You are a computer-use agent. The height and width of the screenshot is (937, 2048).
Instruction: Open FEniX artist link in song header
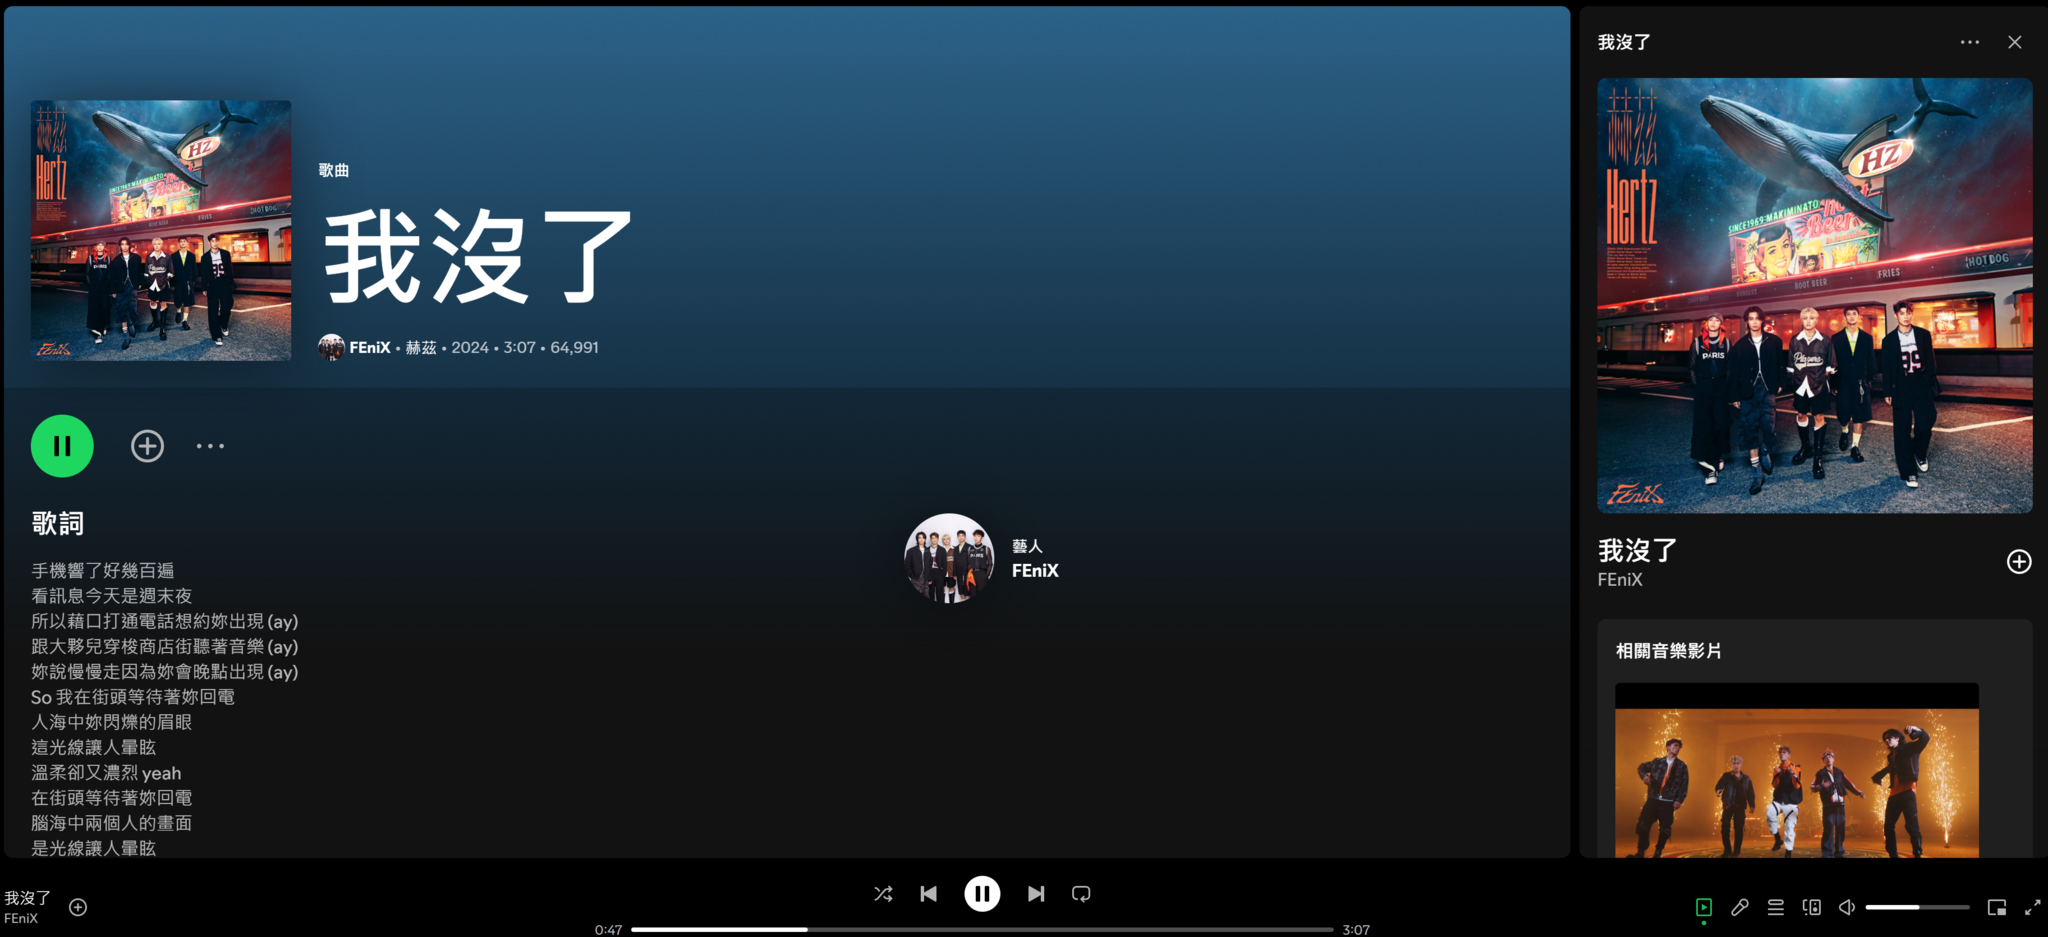coord(370,348)
